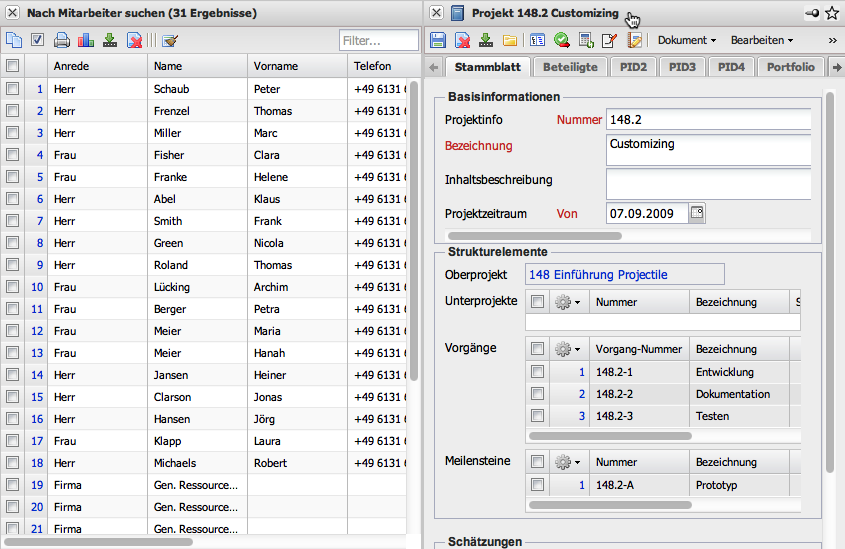
Task: Check the box for Vorgang 148.2-2 Dokumentation
Action: (x=538, y=394)
